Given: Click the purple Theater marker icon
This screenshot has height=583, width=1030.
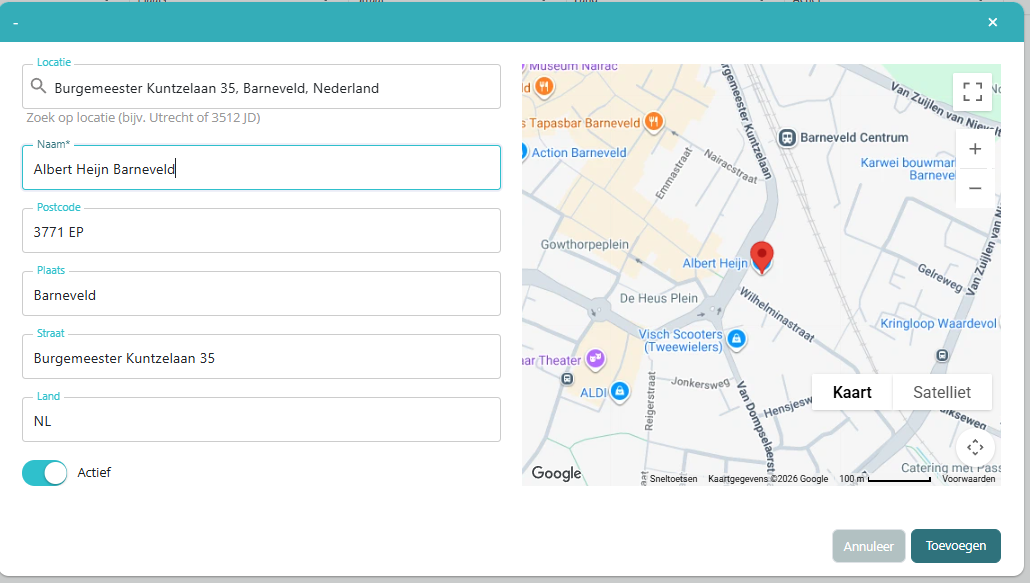Looking at the screenshot, I should pos(596,358).
